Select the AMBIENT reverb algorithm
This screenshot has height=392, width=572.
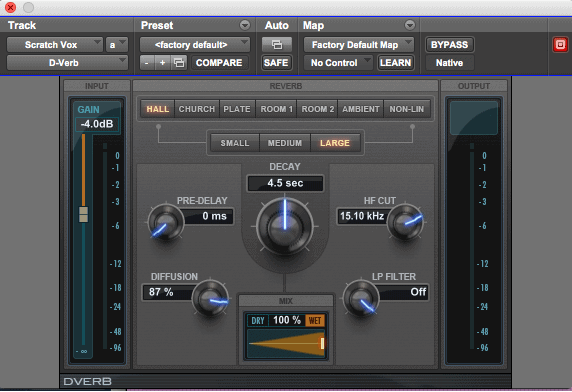pyautogui.click(x=361, y=109)
